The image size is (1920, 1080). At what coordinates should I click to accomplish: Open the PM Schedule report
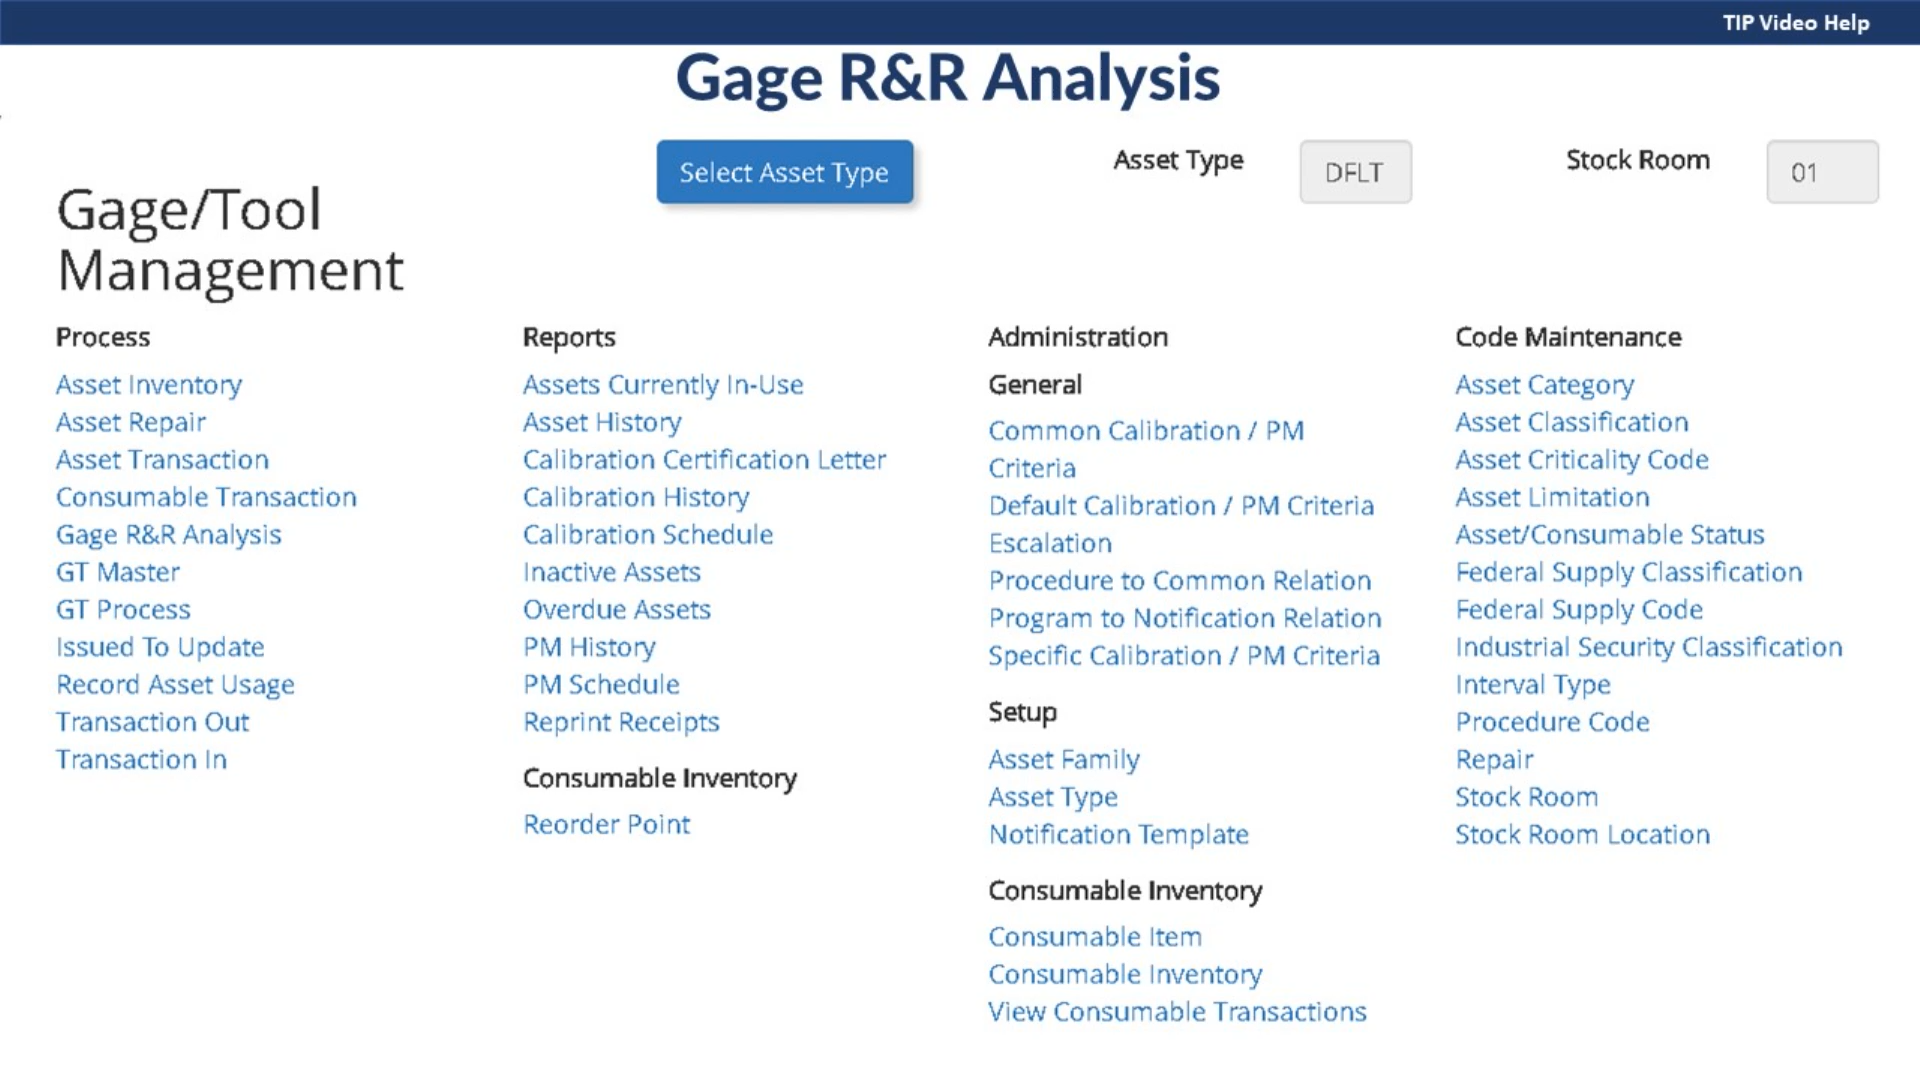click(x=601, y=685)
